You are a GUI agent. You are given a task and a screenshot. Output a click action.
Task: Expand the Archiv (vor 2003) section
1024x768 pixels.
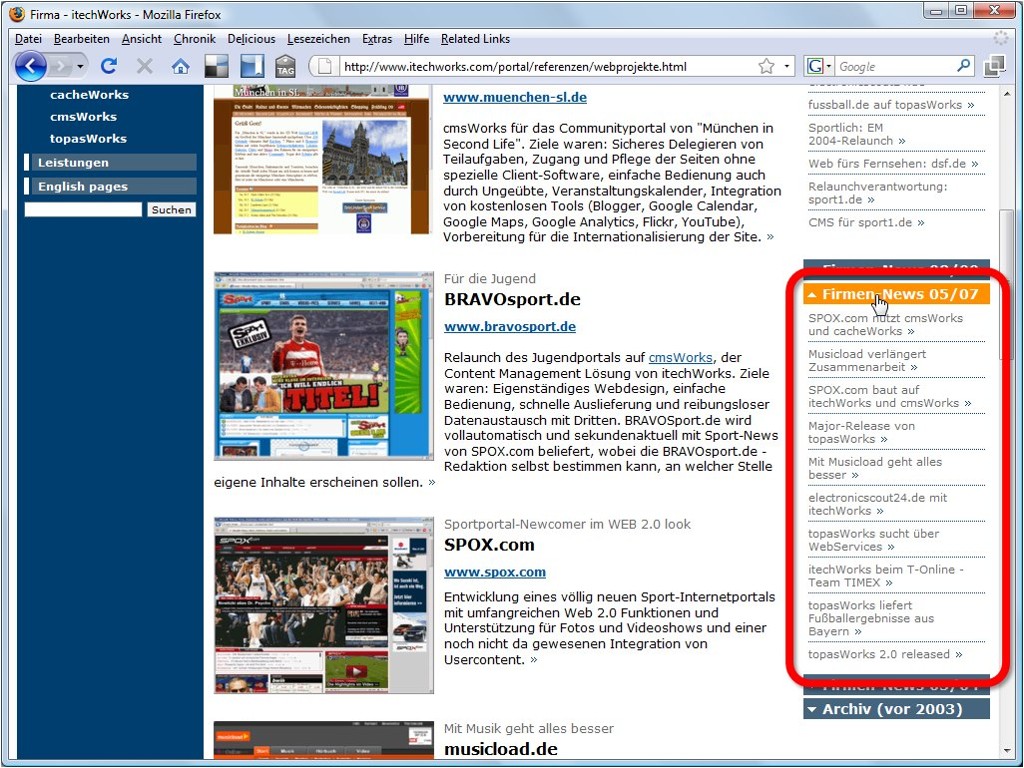(x=897, y=709)
